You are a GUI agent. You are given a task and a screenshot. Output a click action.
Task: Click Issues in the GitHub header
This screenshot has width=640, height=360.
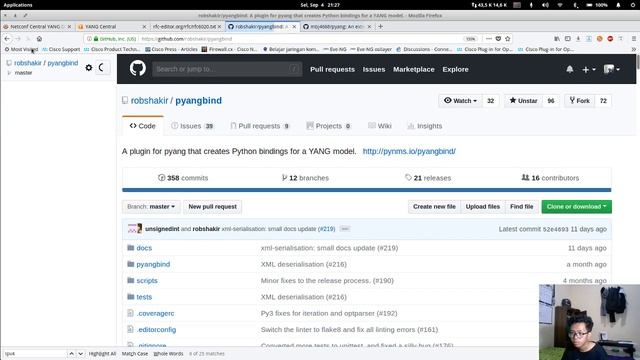(374, 69)
